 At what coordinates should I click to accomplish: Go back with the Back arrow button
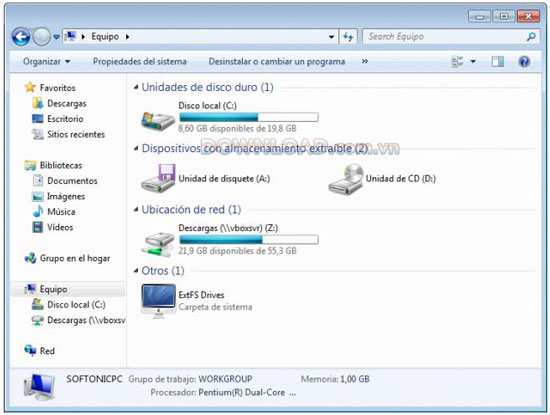21,36
